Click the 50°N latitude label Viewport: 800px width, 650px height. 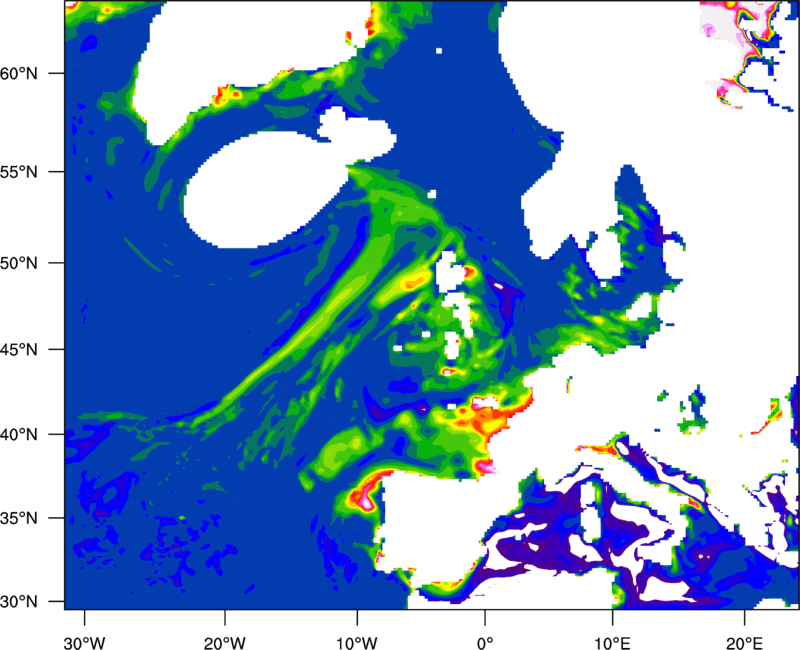[19, 263]
